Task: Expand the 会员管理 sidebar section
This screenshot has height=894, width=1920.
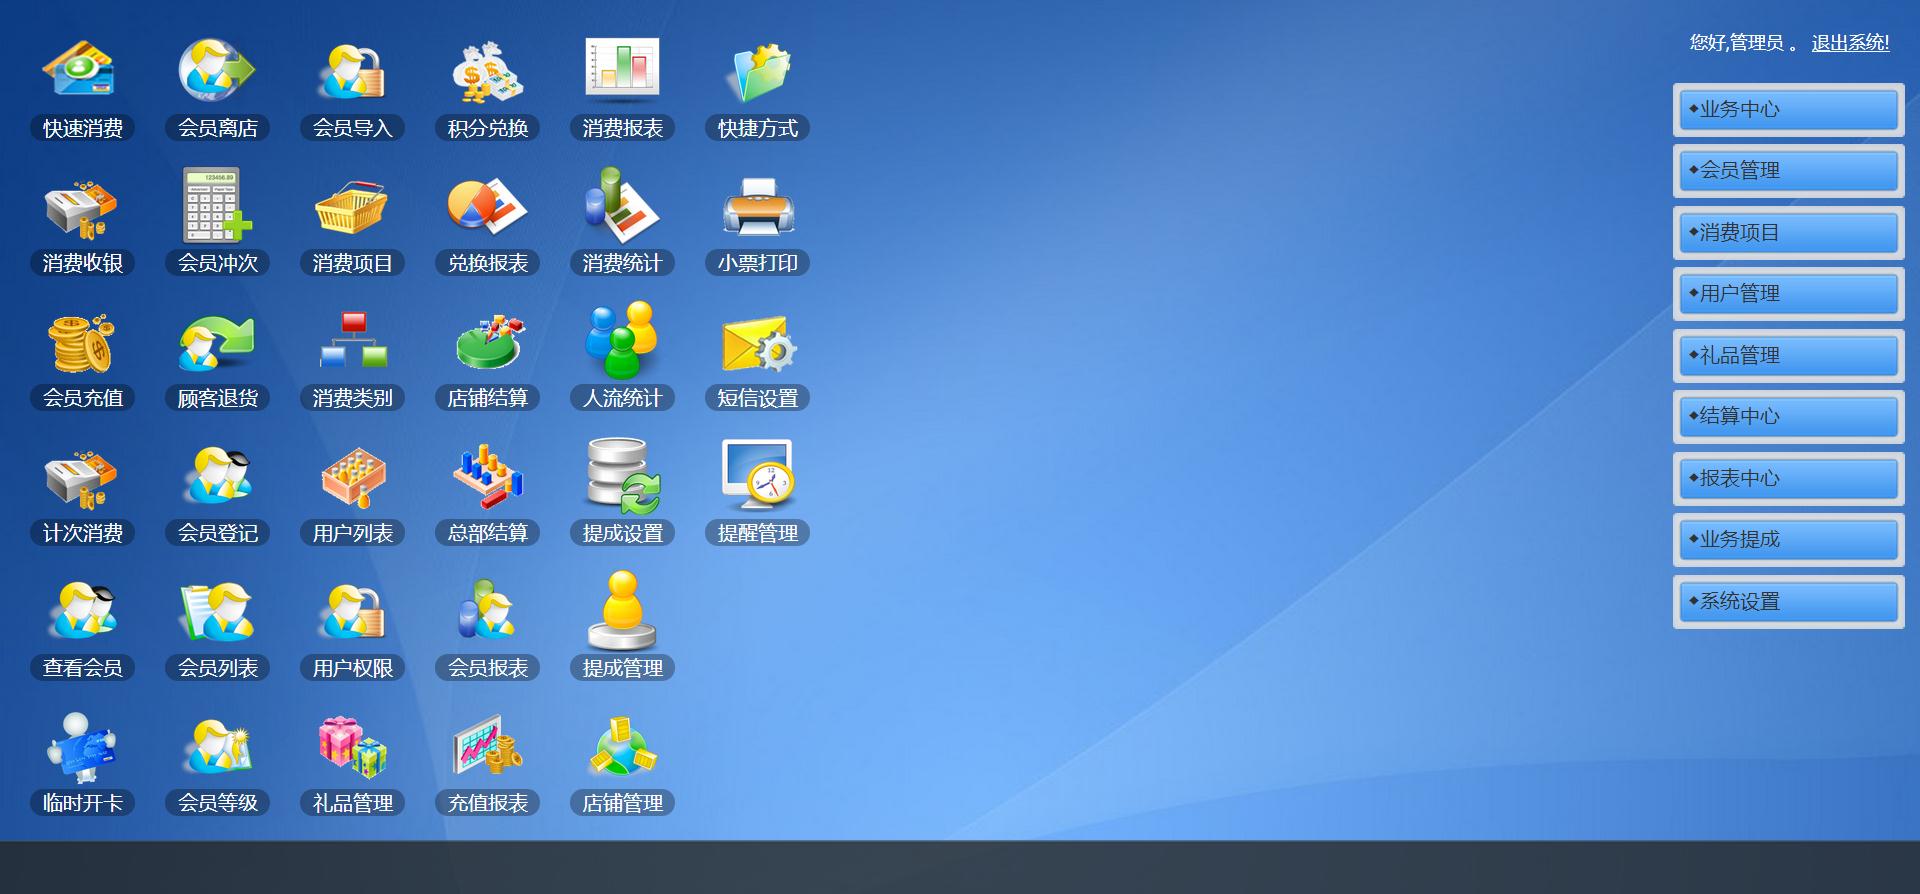Action: [x=1788, y=171]
